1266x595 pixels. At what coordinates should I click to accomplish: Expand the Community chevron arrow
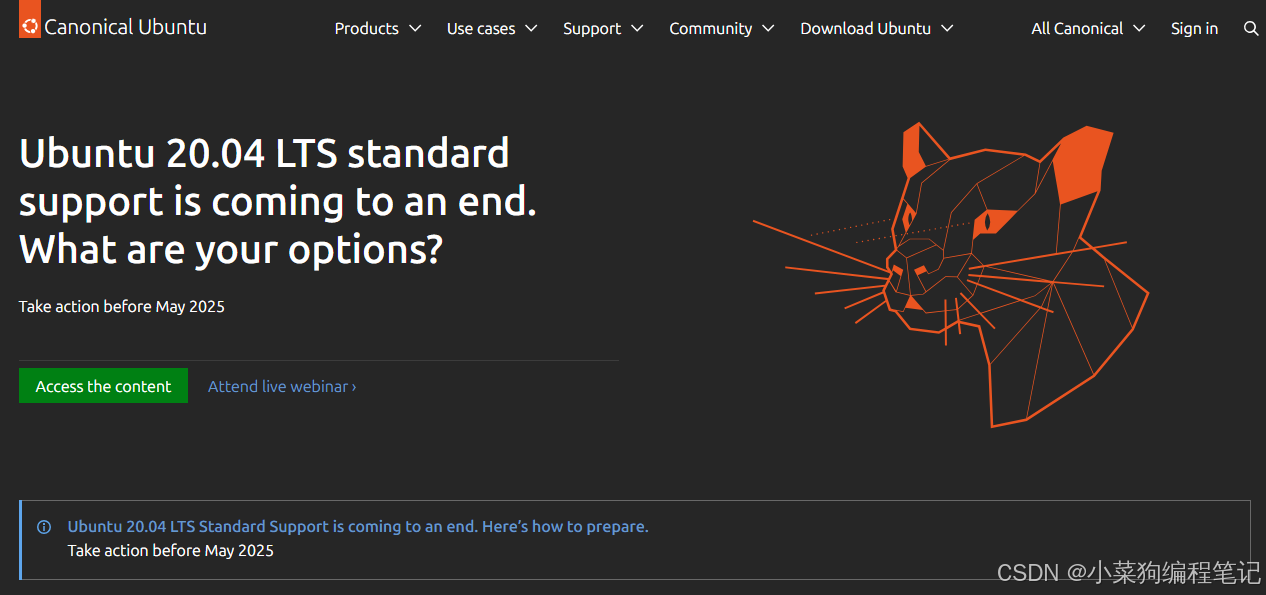[768, 28]
